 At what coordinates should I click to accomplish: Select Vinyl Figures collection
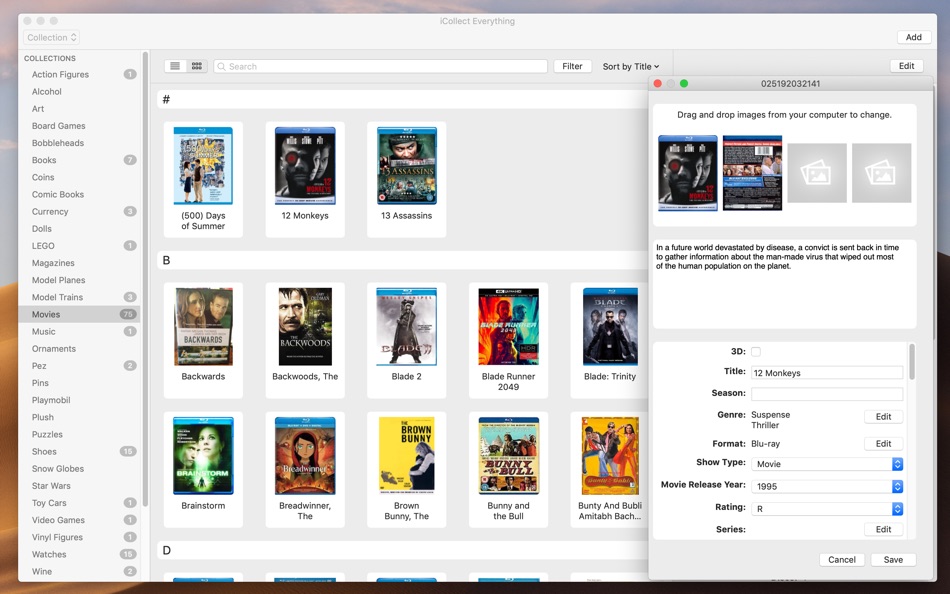tap(79, 537)
